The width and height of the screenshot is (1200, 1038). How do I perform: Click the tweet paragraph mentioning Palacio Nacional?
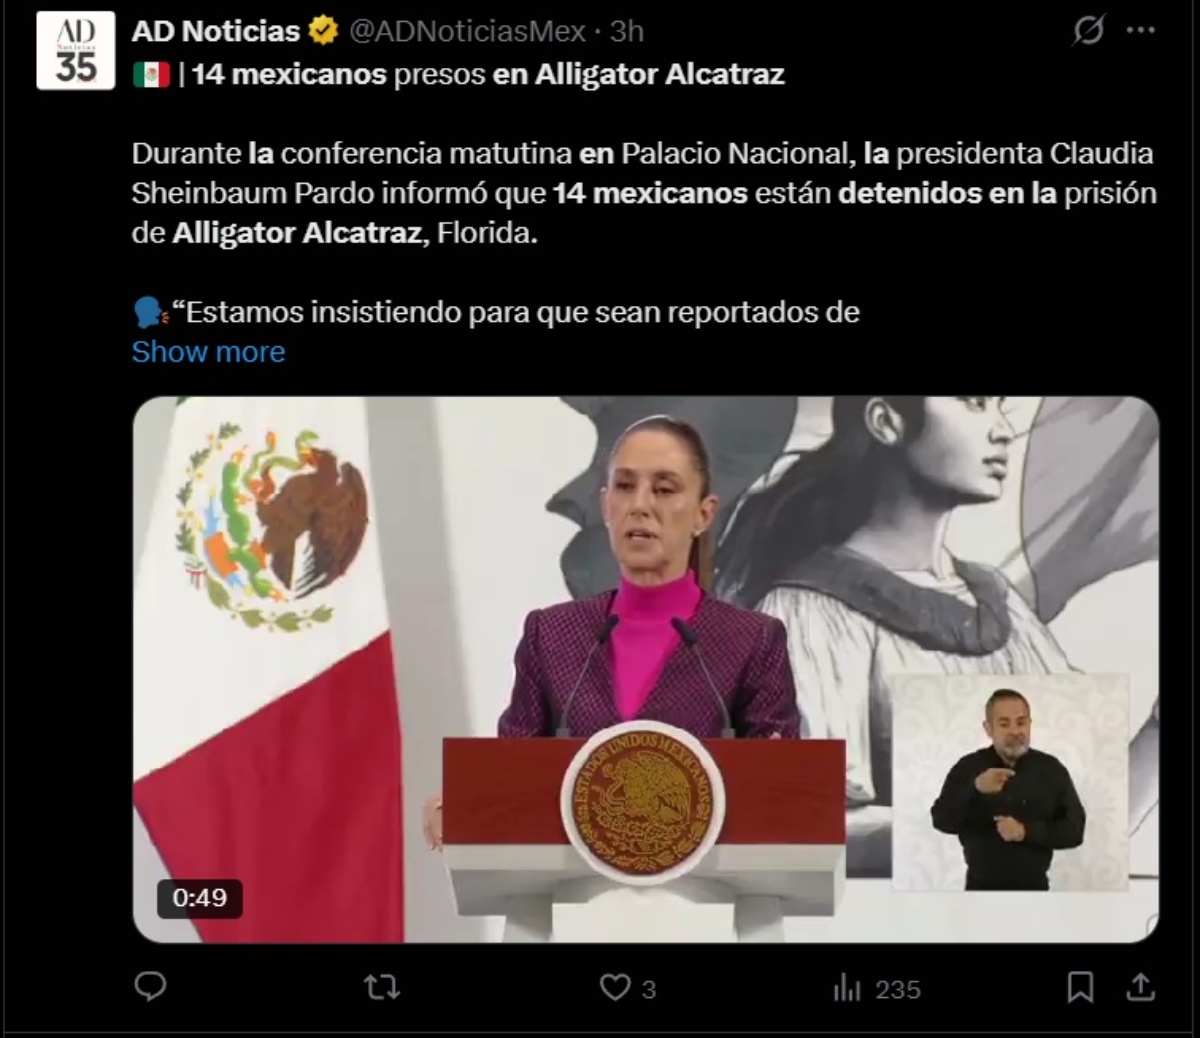click(644, 193)
